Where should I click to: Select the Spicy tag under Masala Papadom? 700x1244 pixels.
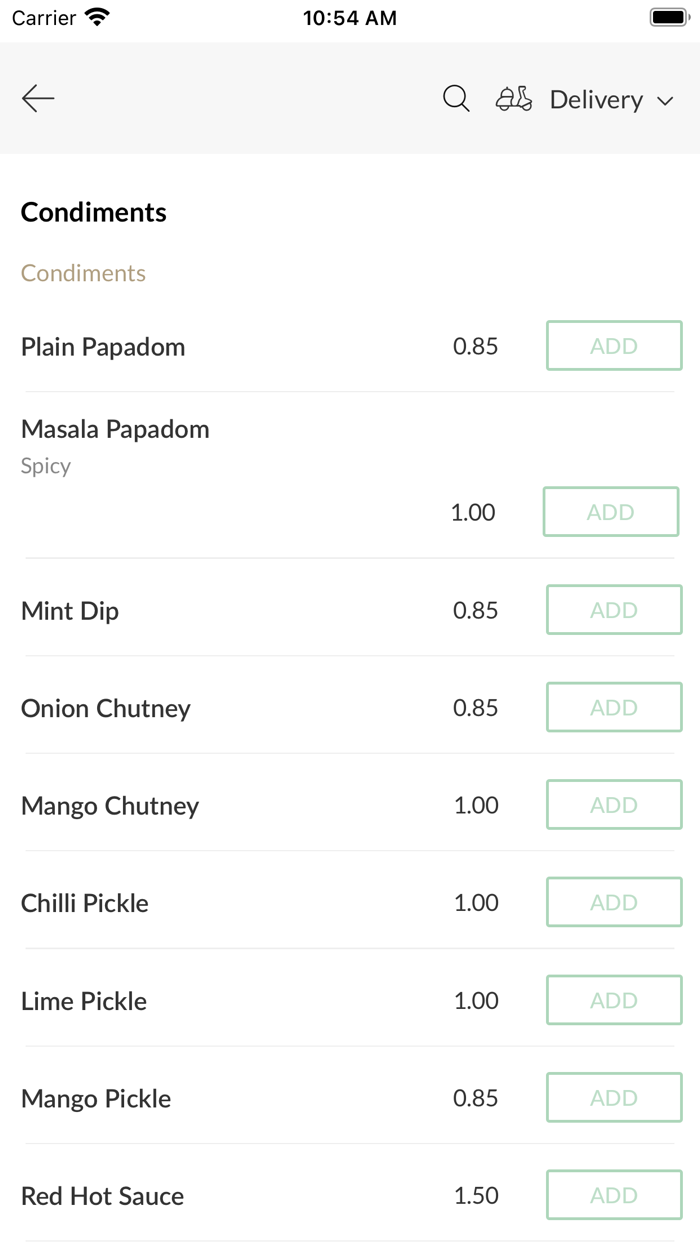45,466
